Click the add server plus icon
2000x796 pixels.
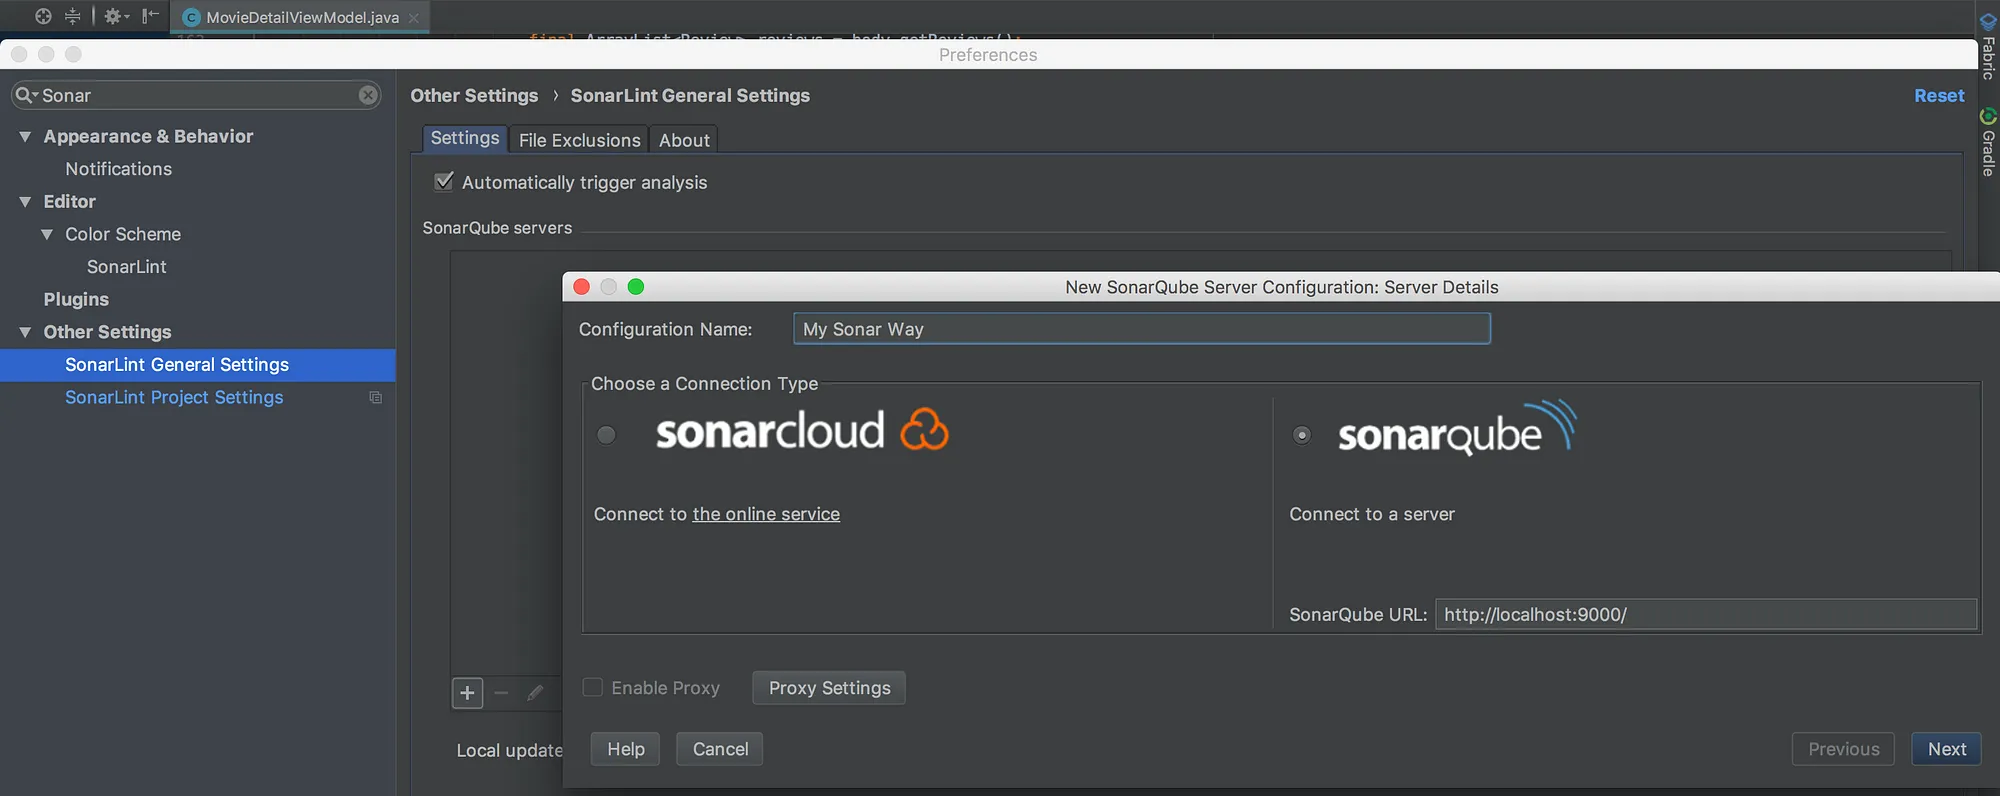tap(467, 692)
